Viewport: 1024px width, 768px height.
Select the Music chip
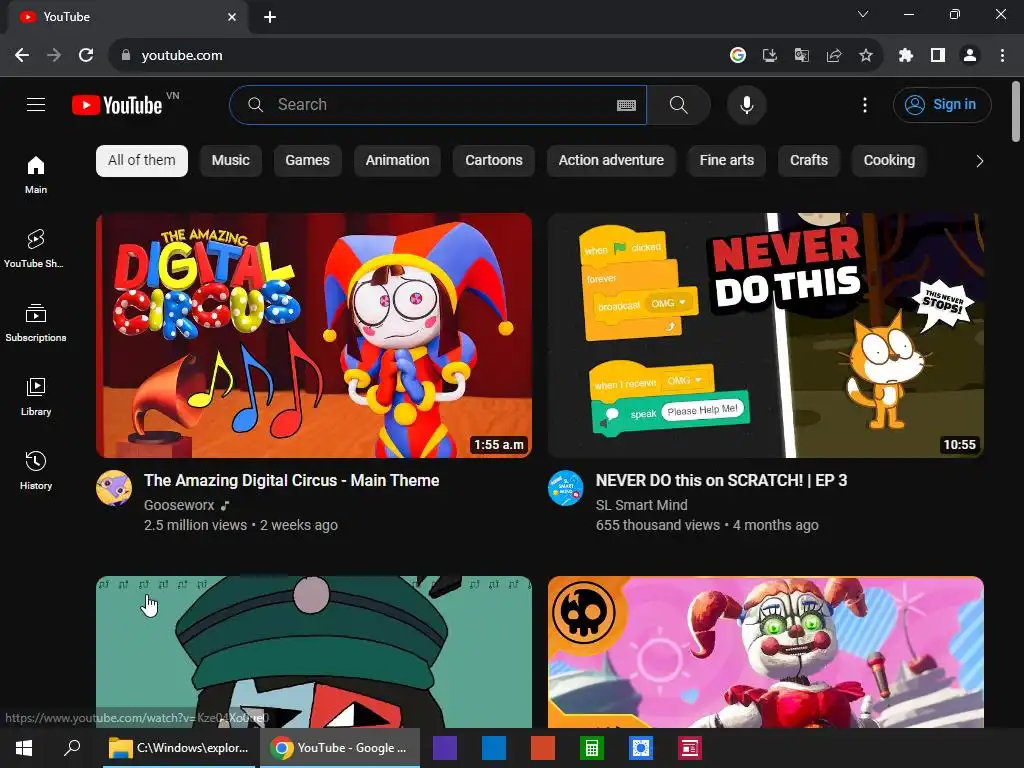[231, 161]
